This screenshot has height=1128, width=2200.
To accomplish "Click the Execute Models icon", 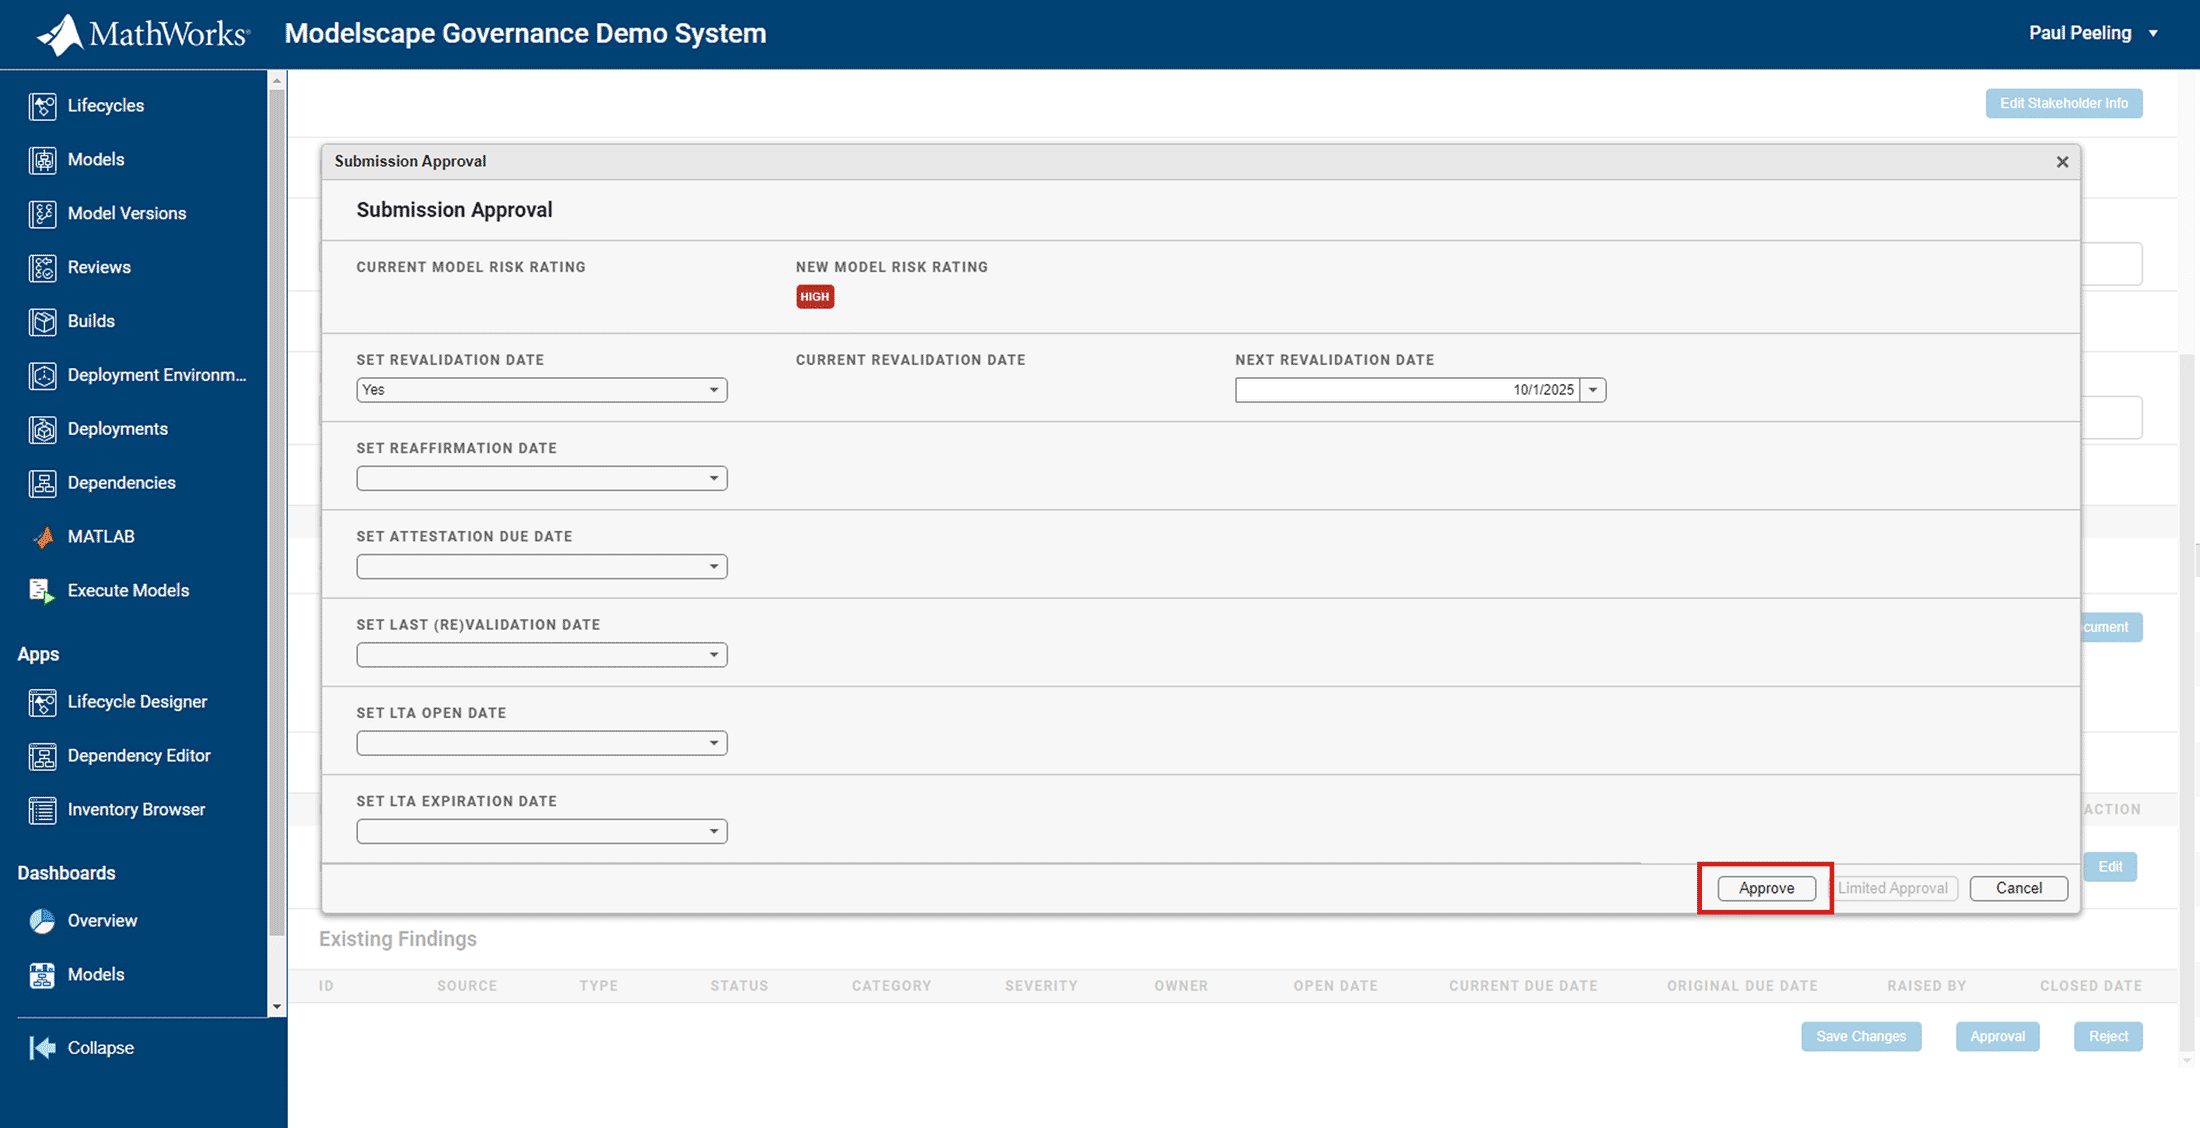I will click(x=42, y=591).
